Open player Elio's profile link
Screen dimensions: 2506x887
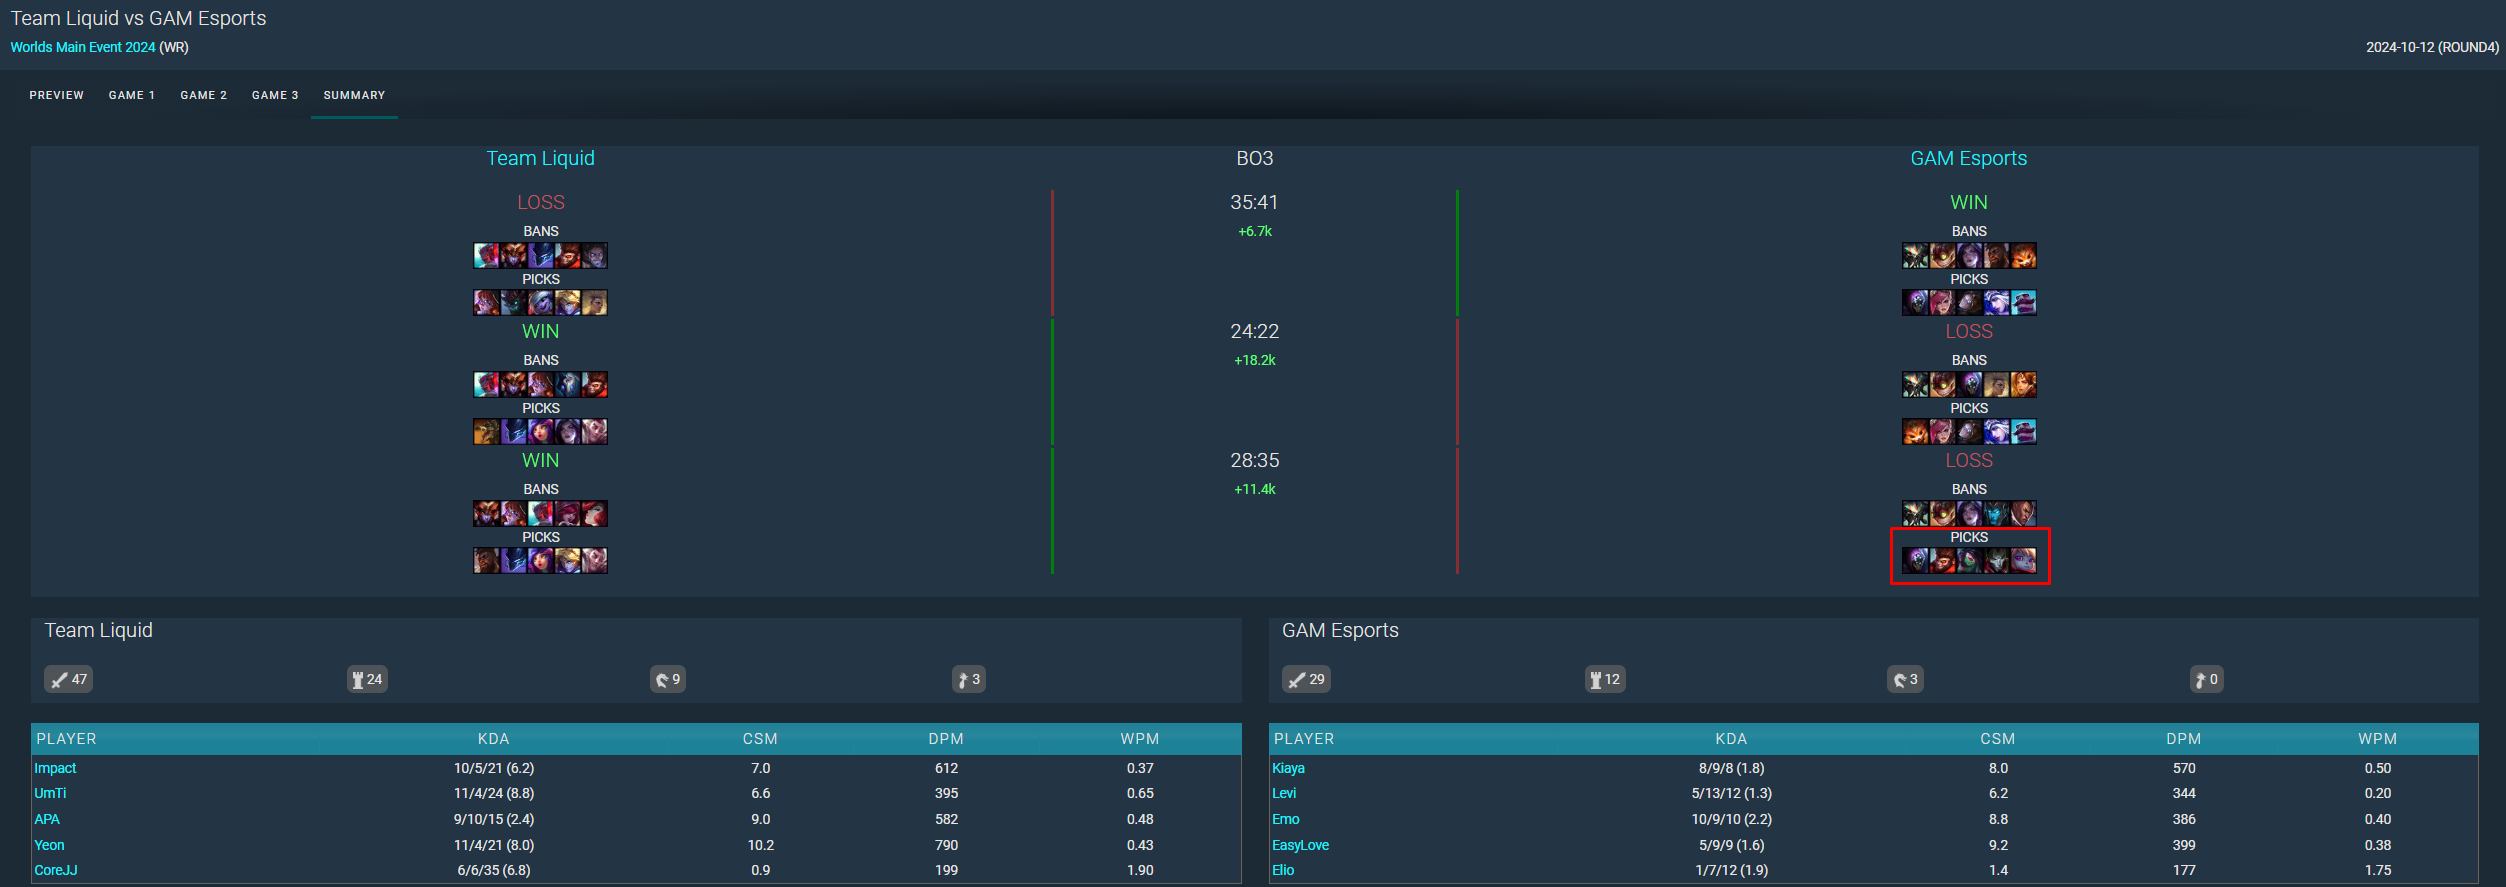(x=1283, y=870)
